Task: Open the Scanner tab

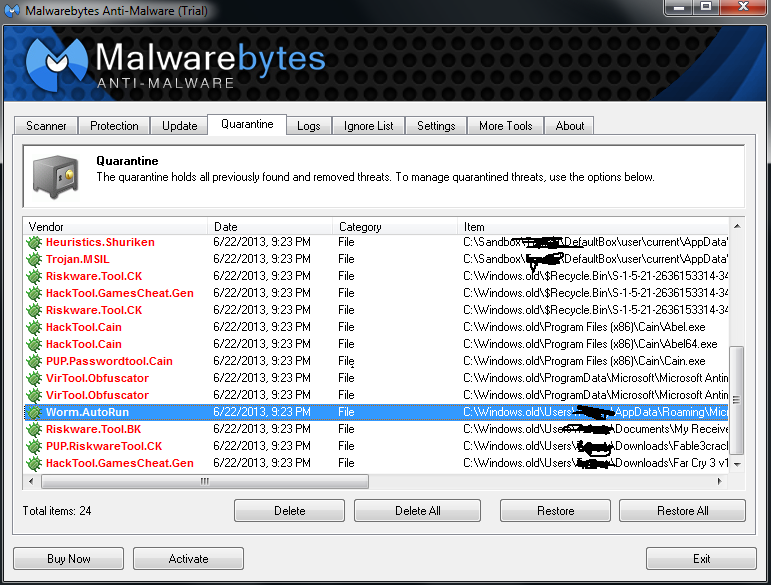Action: click(x=46, y=126)
